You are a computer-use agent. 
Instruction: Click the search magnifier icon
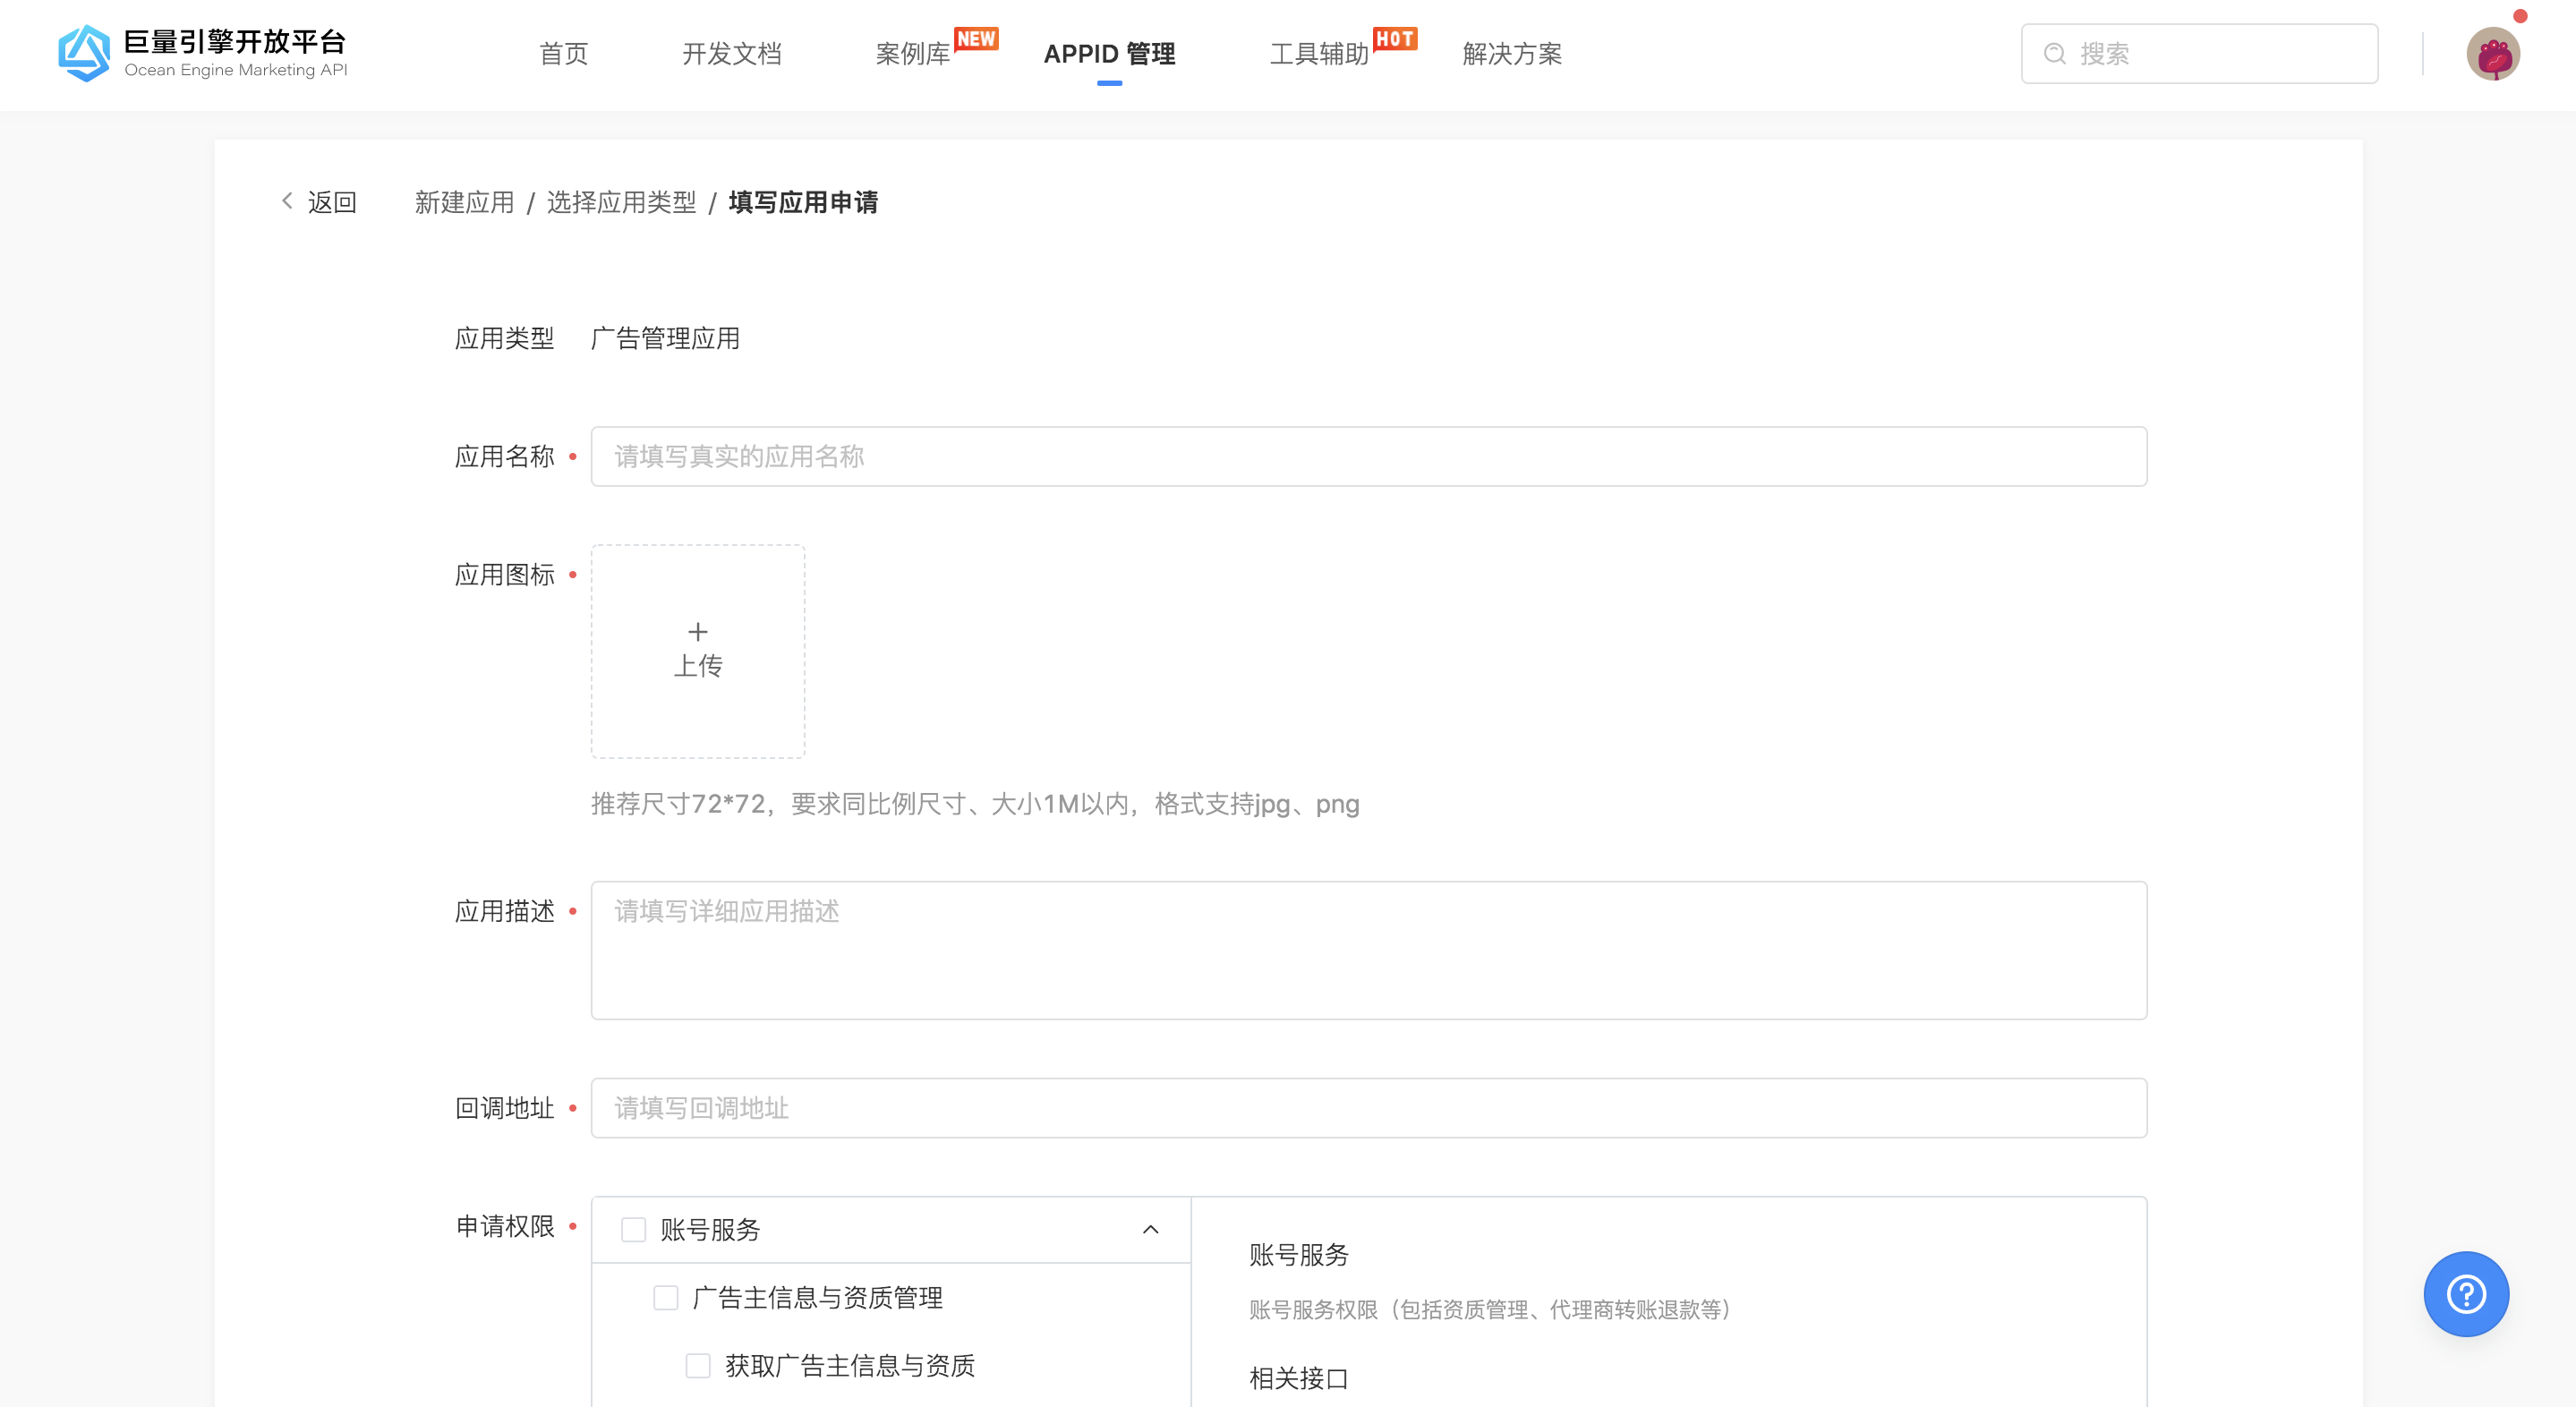[2055, 53]
